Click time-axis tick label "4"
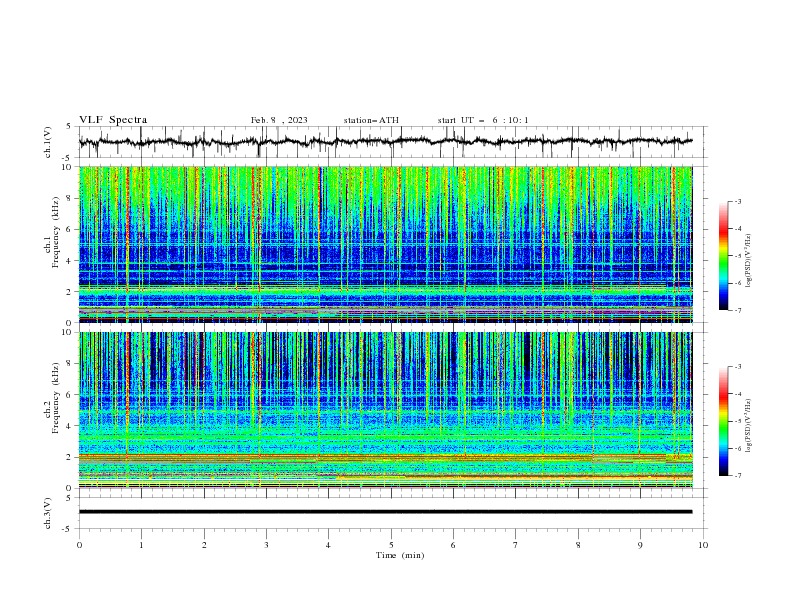Viewport: 792px width, 612px height. [x=328, y=545]
